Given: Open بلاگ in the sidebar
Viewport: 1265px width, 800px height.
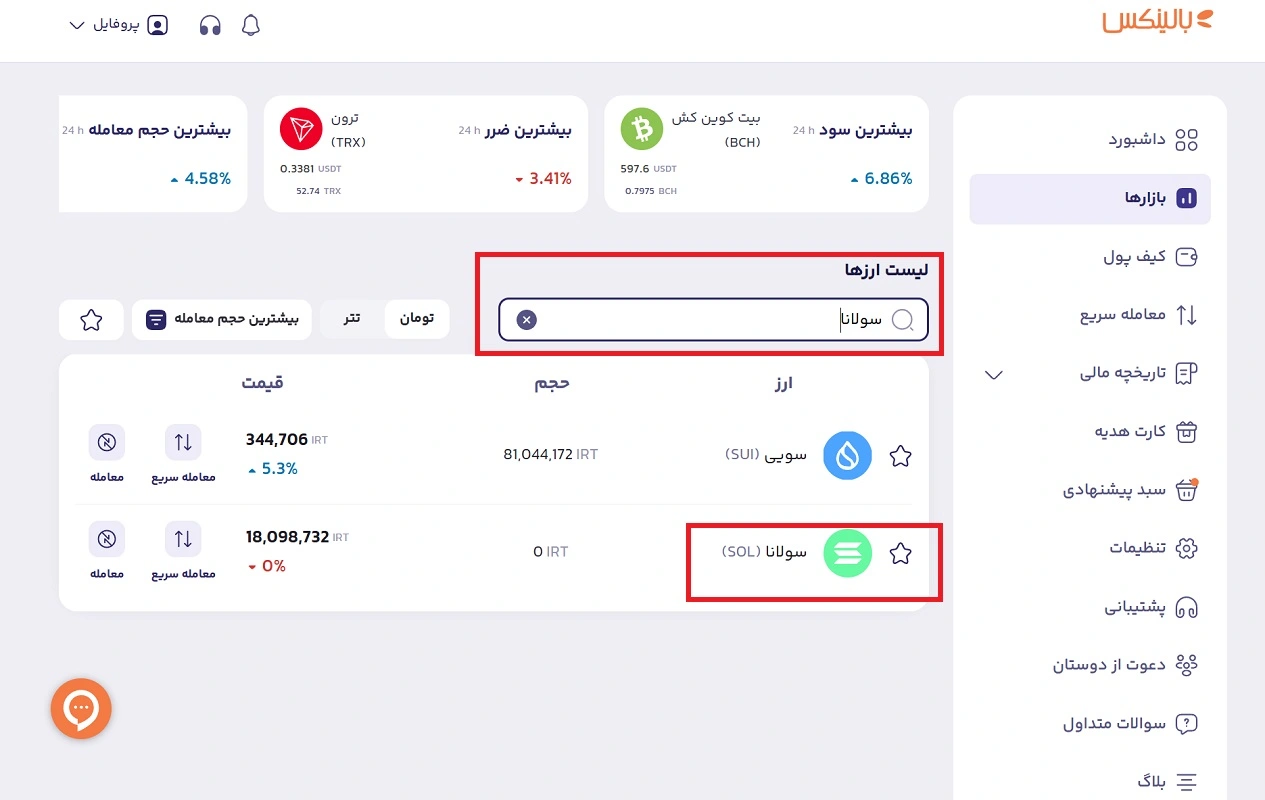Looking at the screenshot, I should pos(1090,782).
